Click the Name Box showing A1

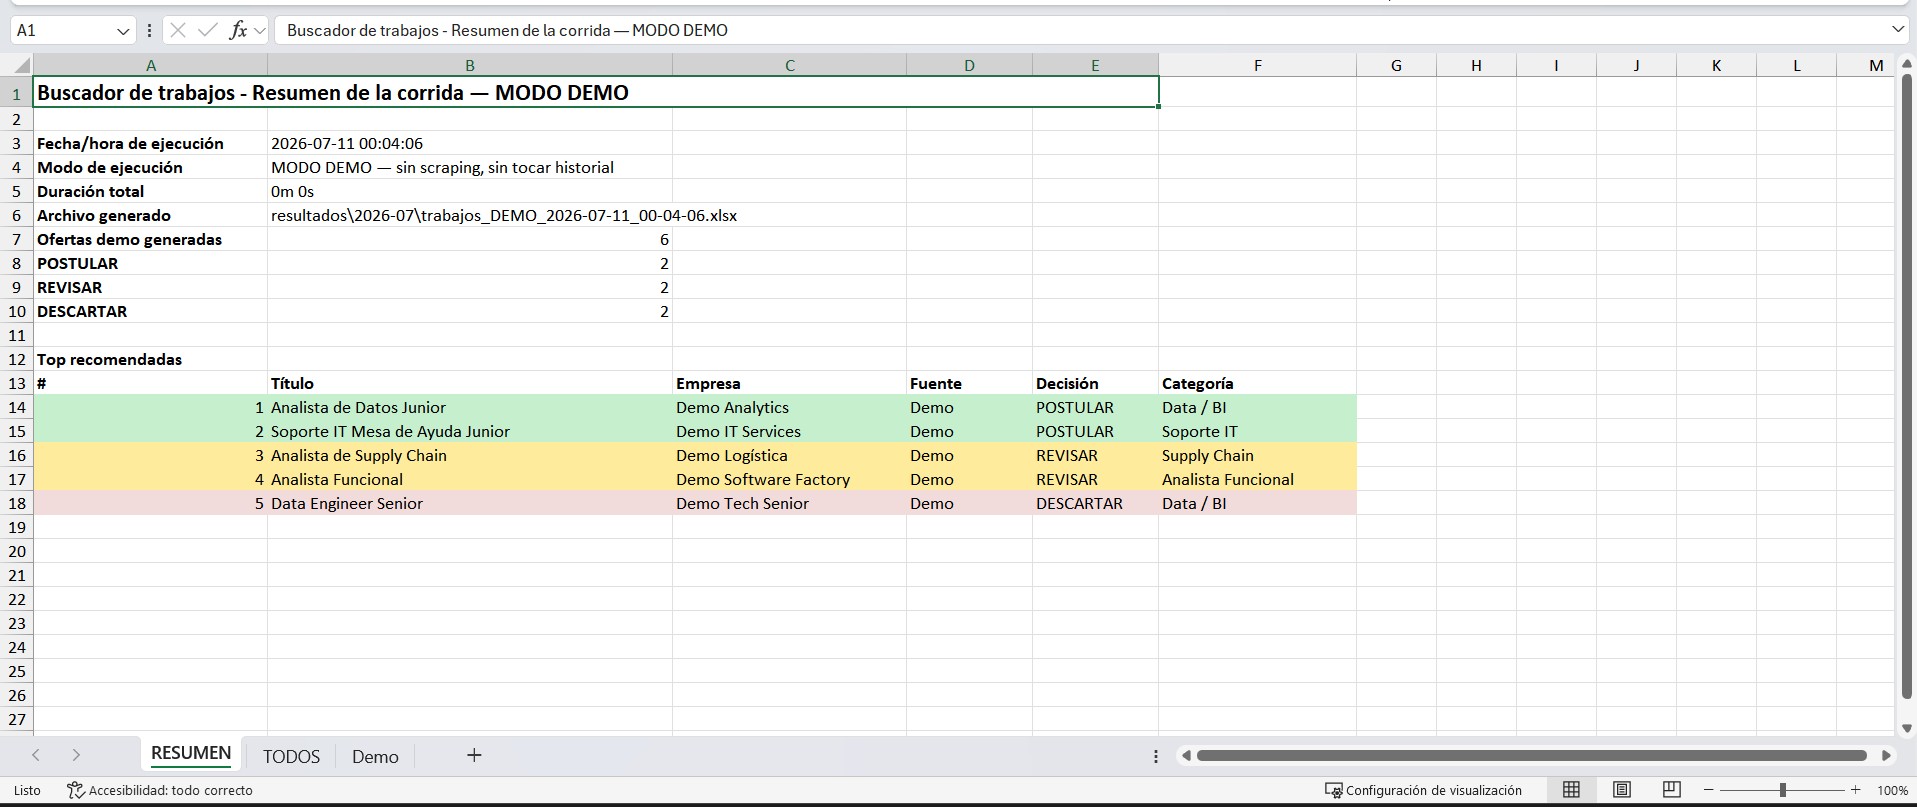64,31
